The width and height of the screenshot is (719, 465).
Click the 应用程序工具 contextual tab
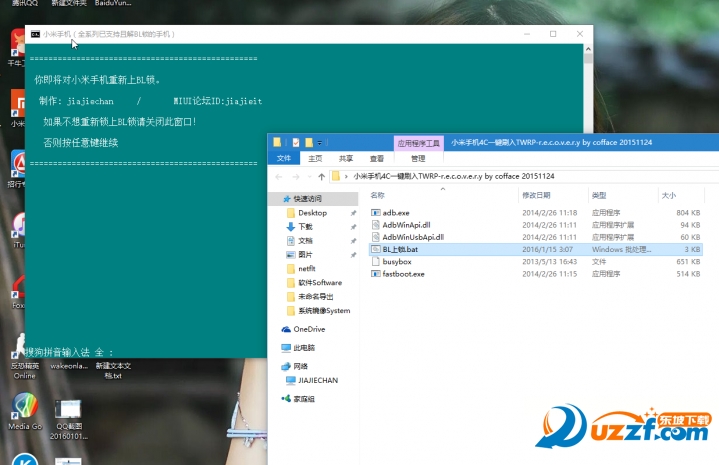point(418,143)
